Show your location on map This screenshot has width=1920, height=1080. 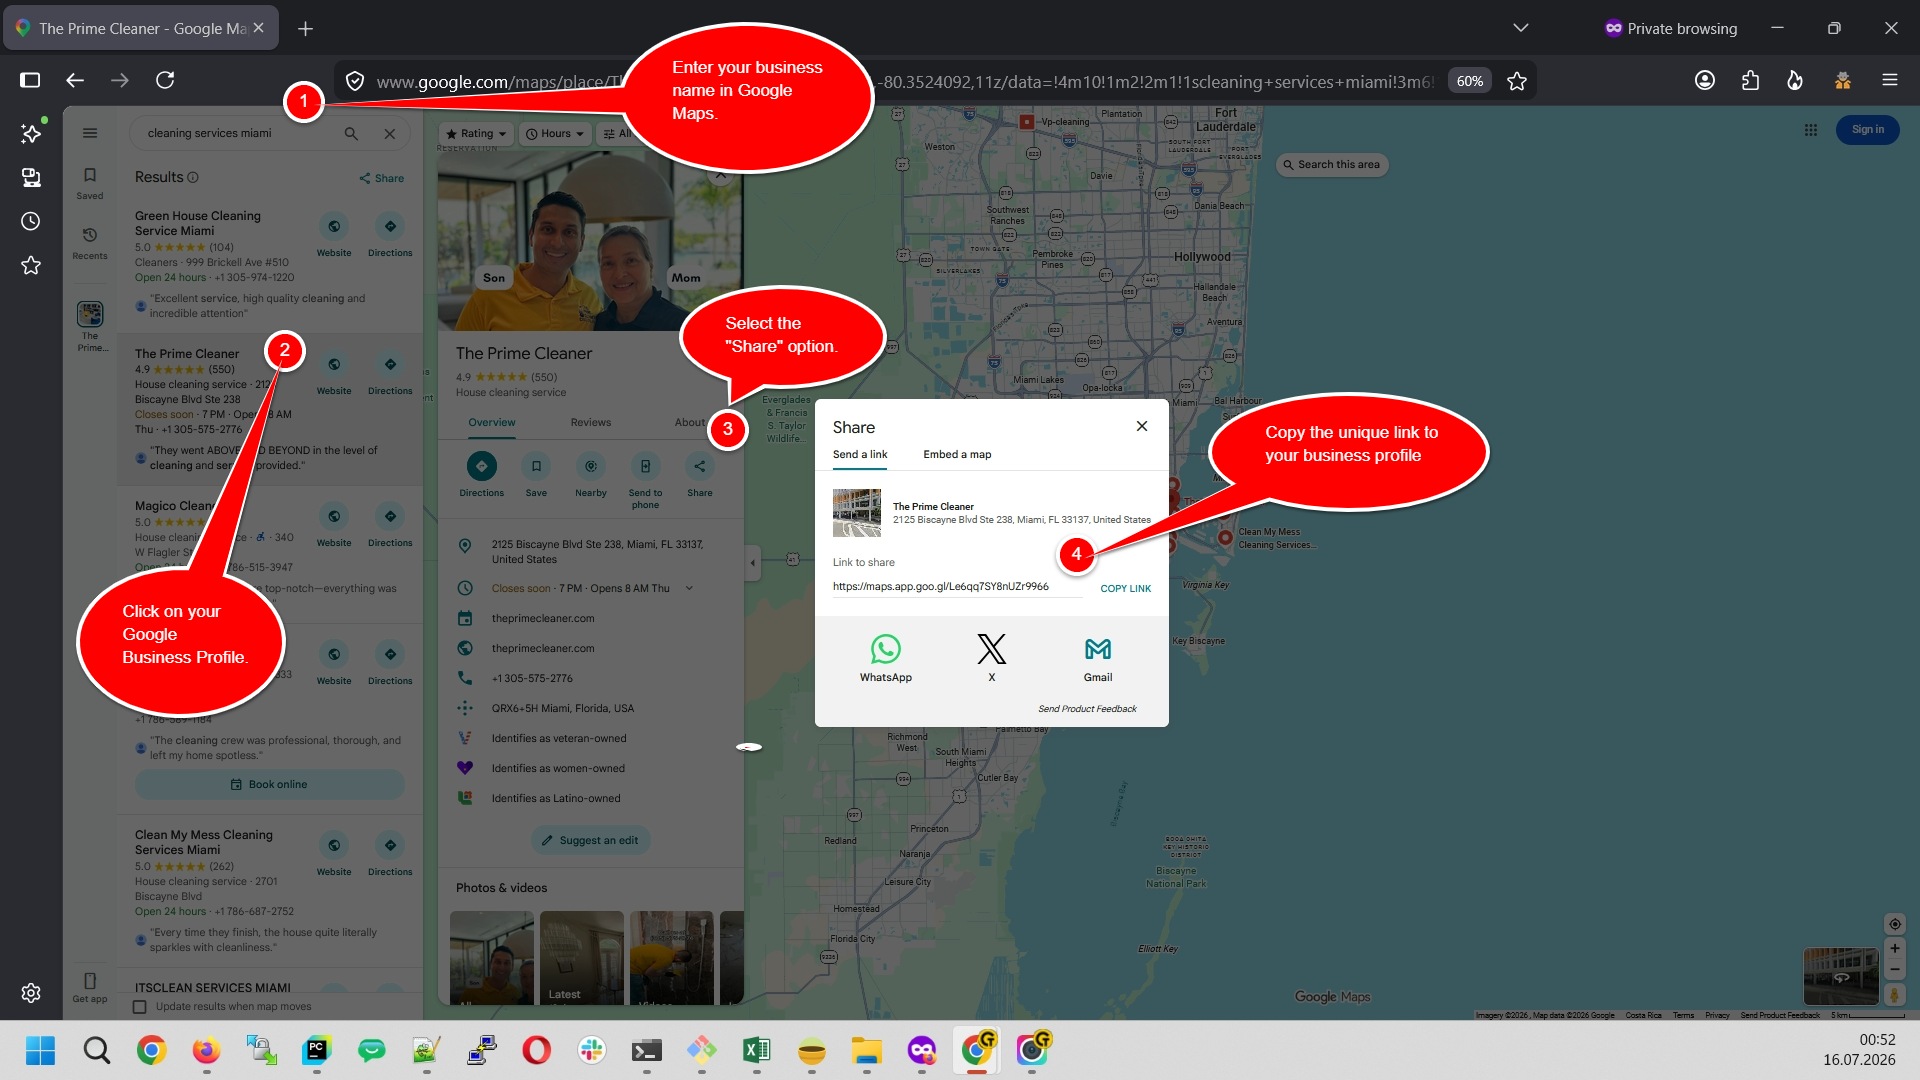[1894, 924]
